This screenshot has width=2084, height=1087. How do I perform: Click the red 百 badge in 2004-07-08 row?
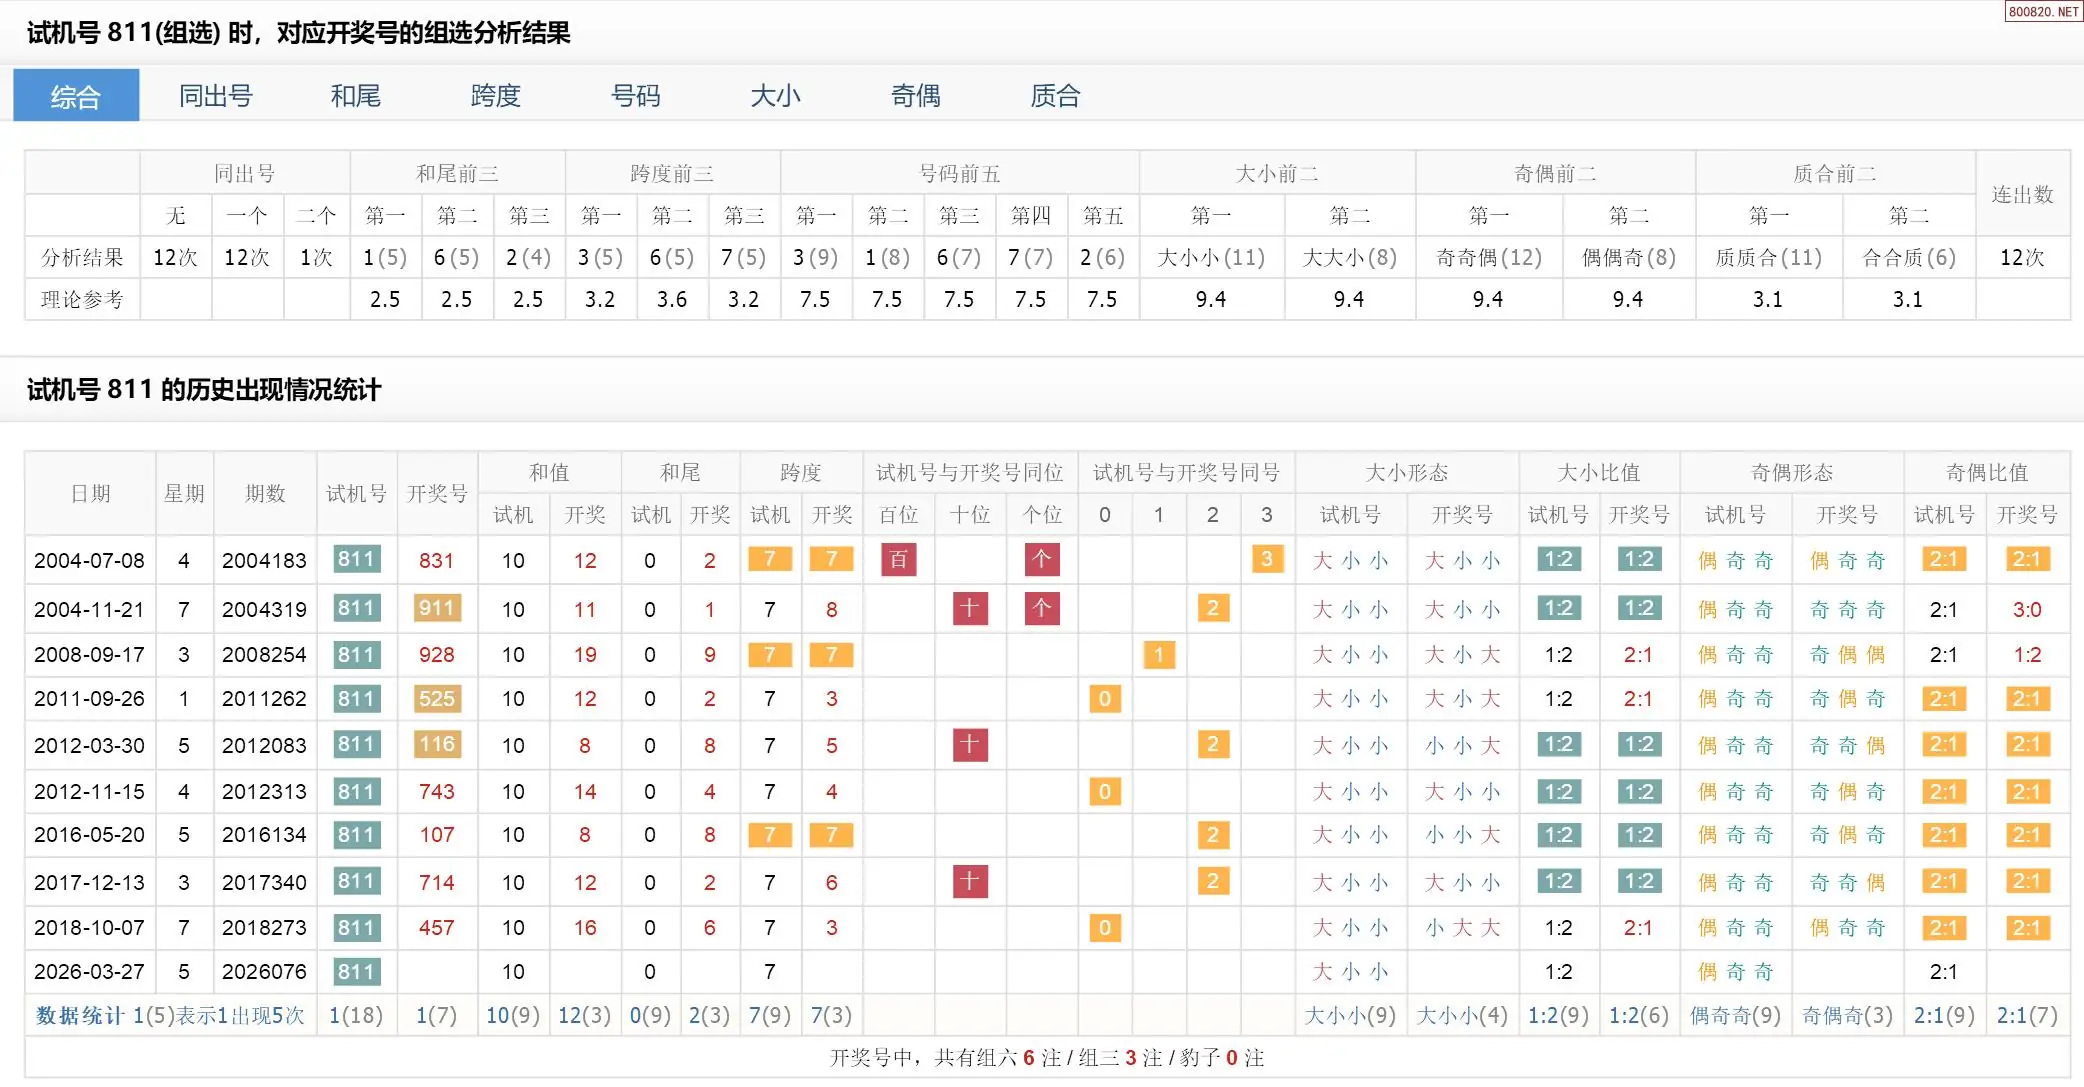[x=898, y=559]
